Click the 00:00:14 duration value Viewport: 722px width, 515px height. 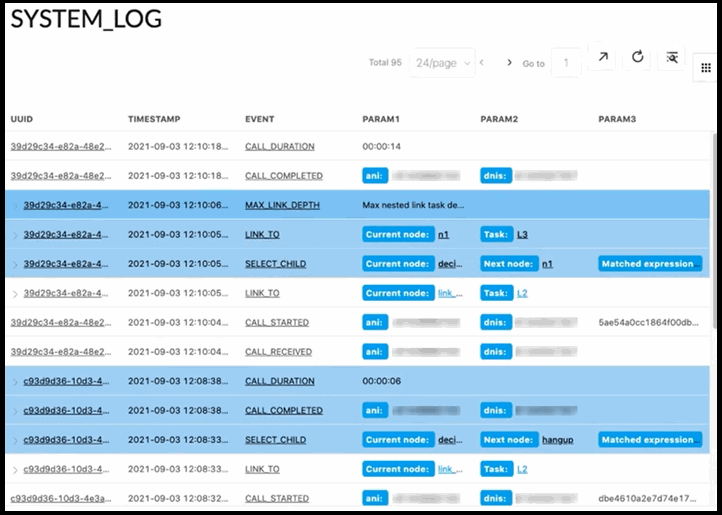381,146
